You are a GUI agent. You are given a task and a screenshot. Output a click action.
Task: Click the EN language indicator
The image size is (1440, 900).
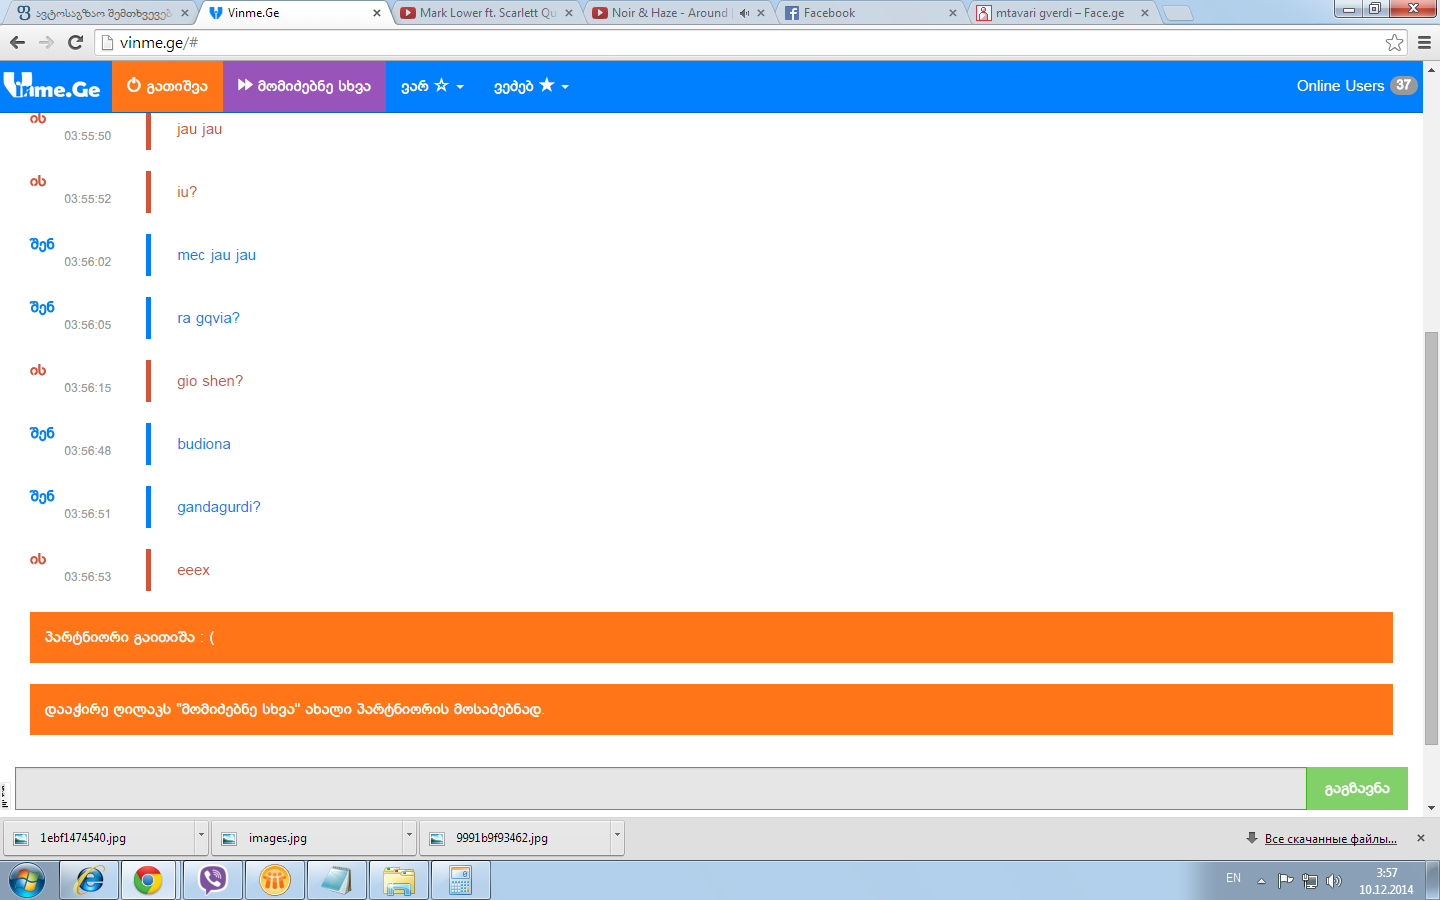1233,878
